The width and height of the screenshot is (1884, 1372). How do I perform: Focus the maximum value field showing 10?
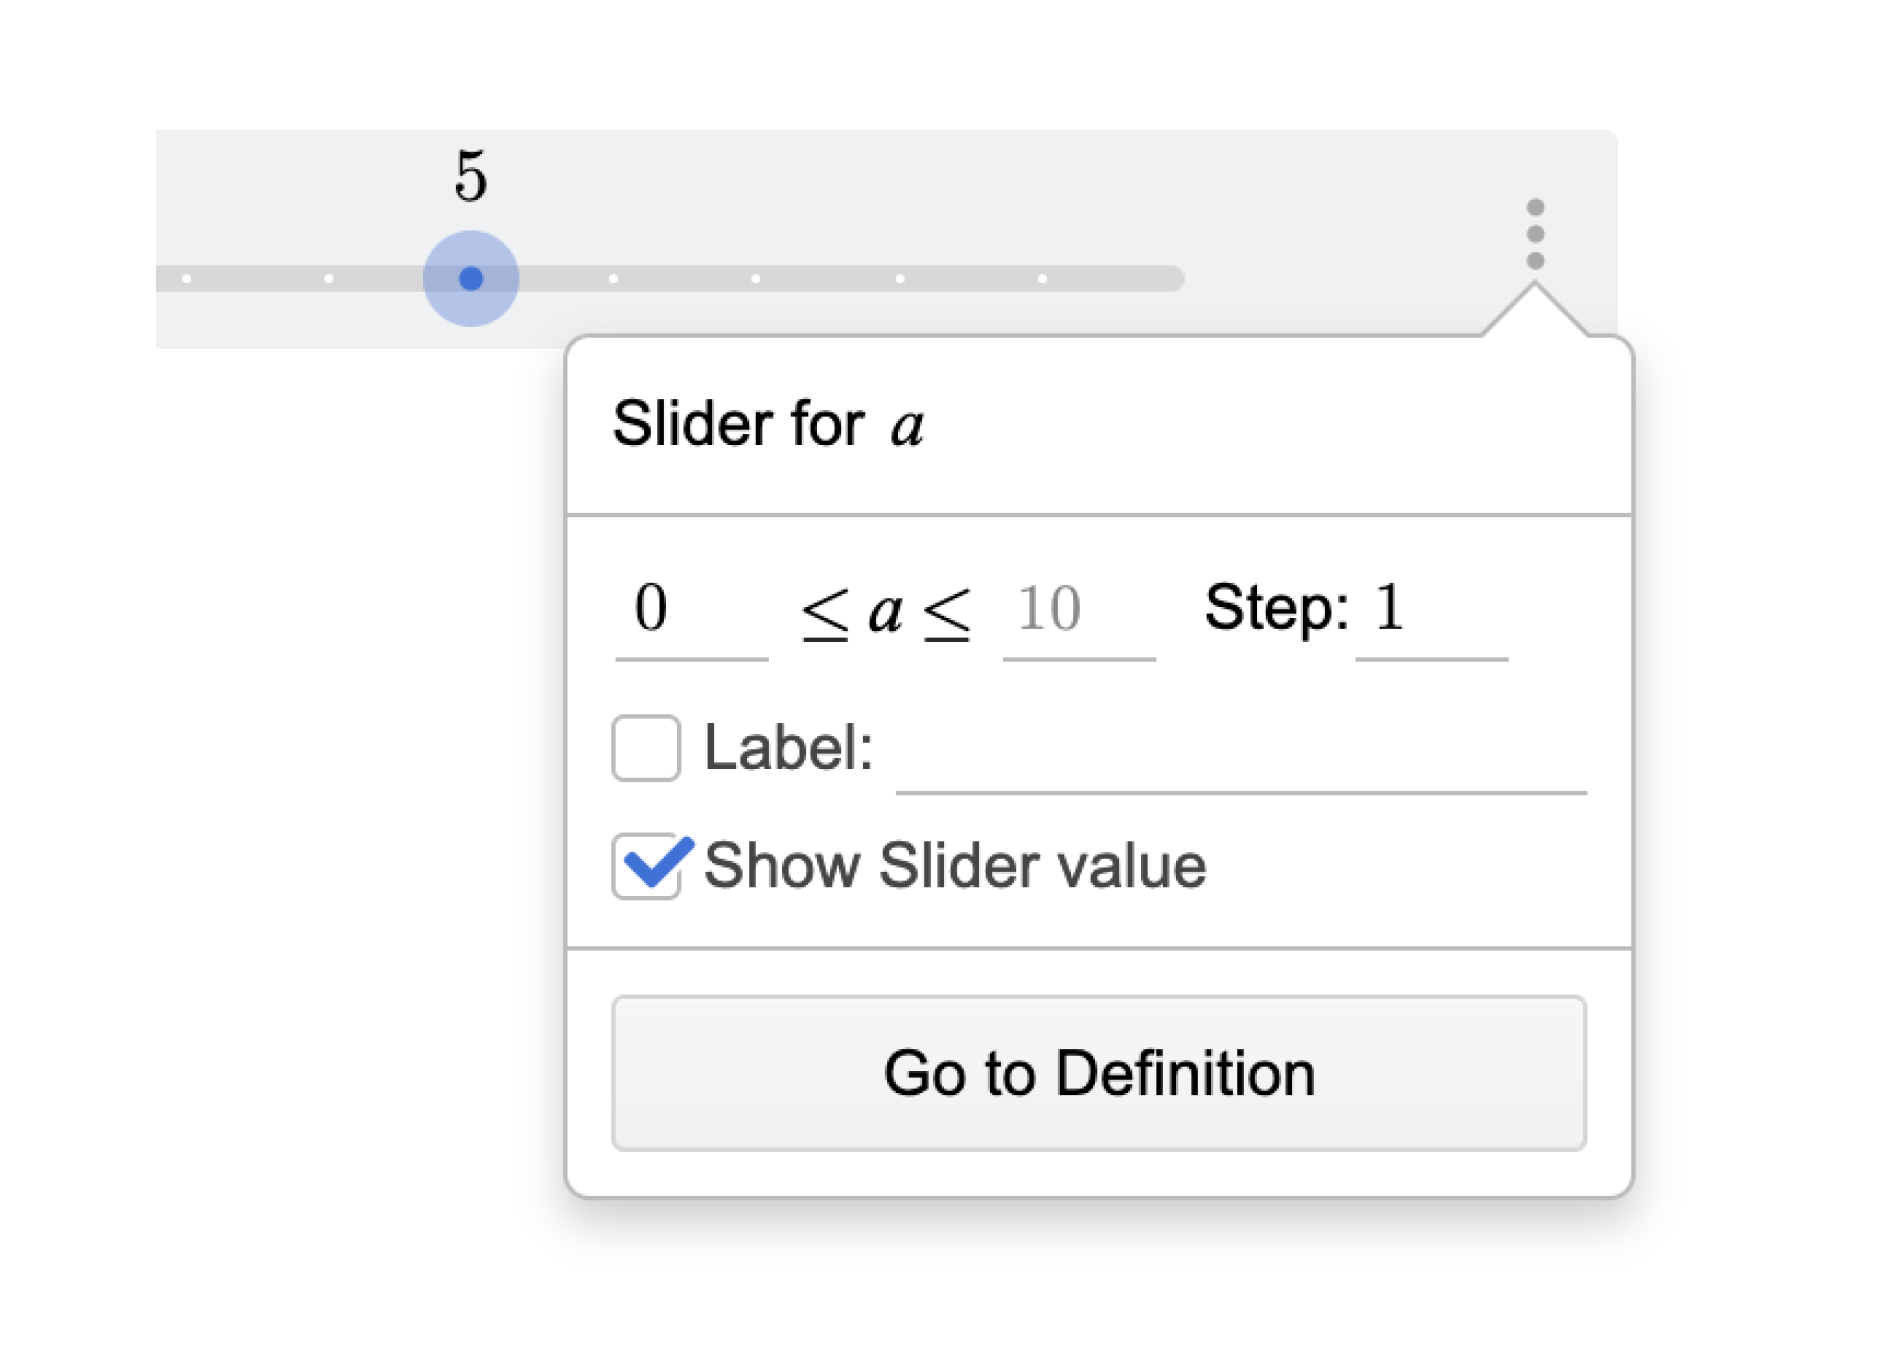click(1079, 612)
